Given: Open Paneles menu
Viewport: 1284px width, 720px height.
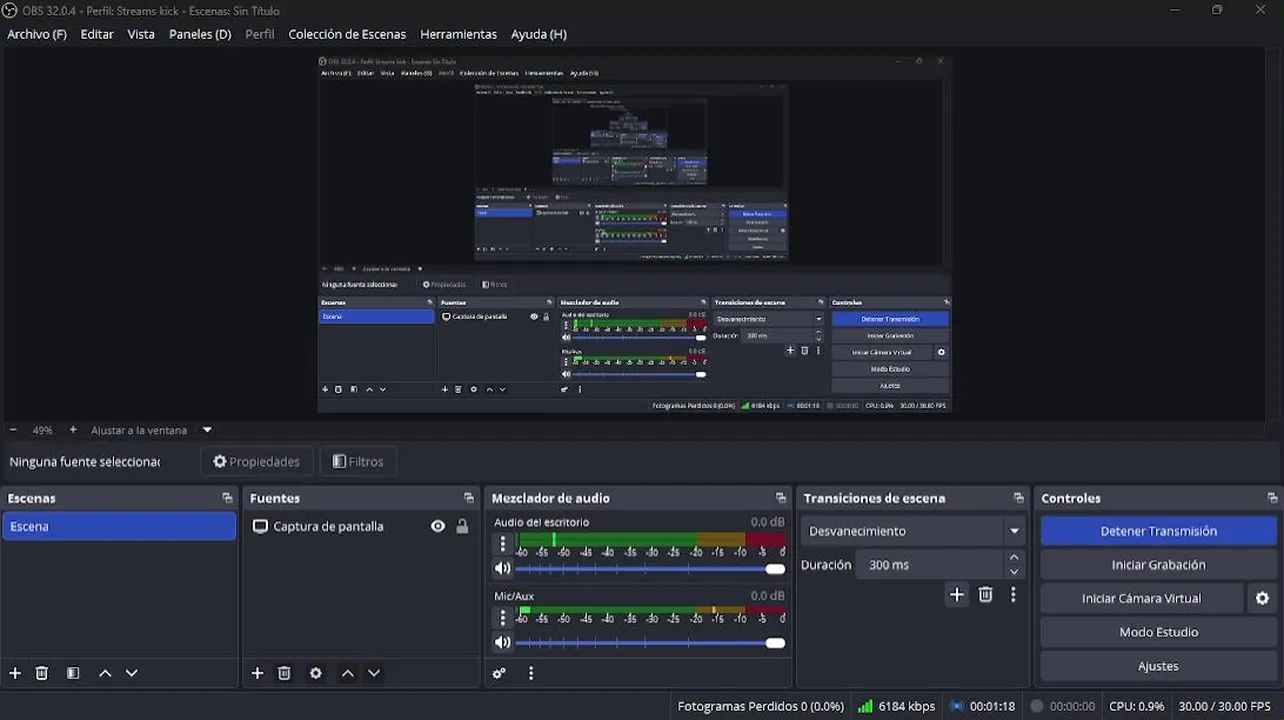Looking at the screenshot, I should (x=200, y=34).
